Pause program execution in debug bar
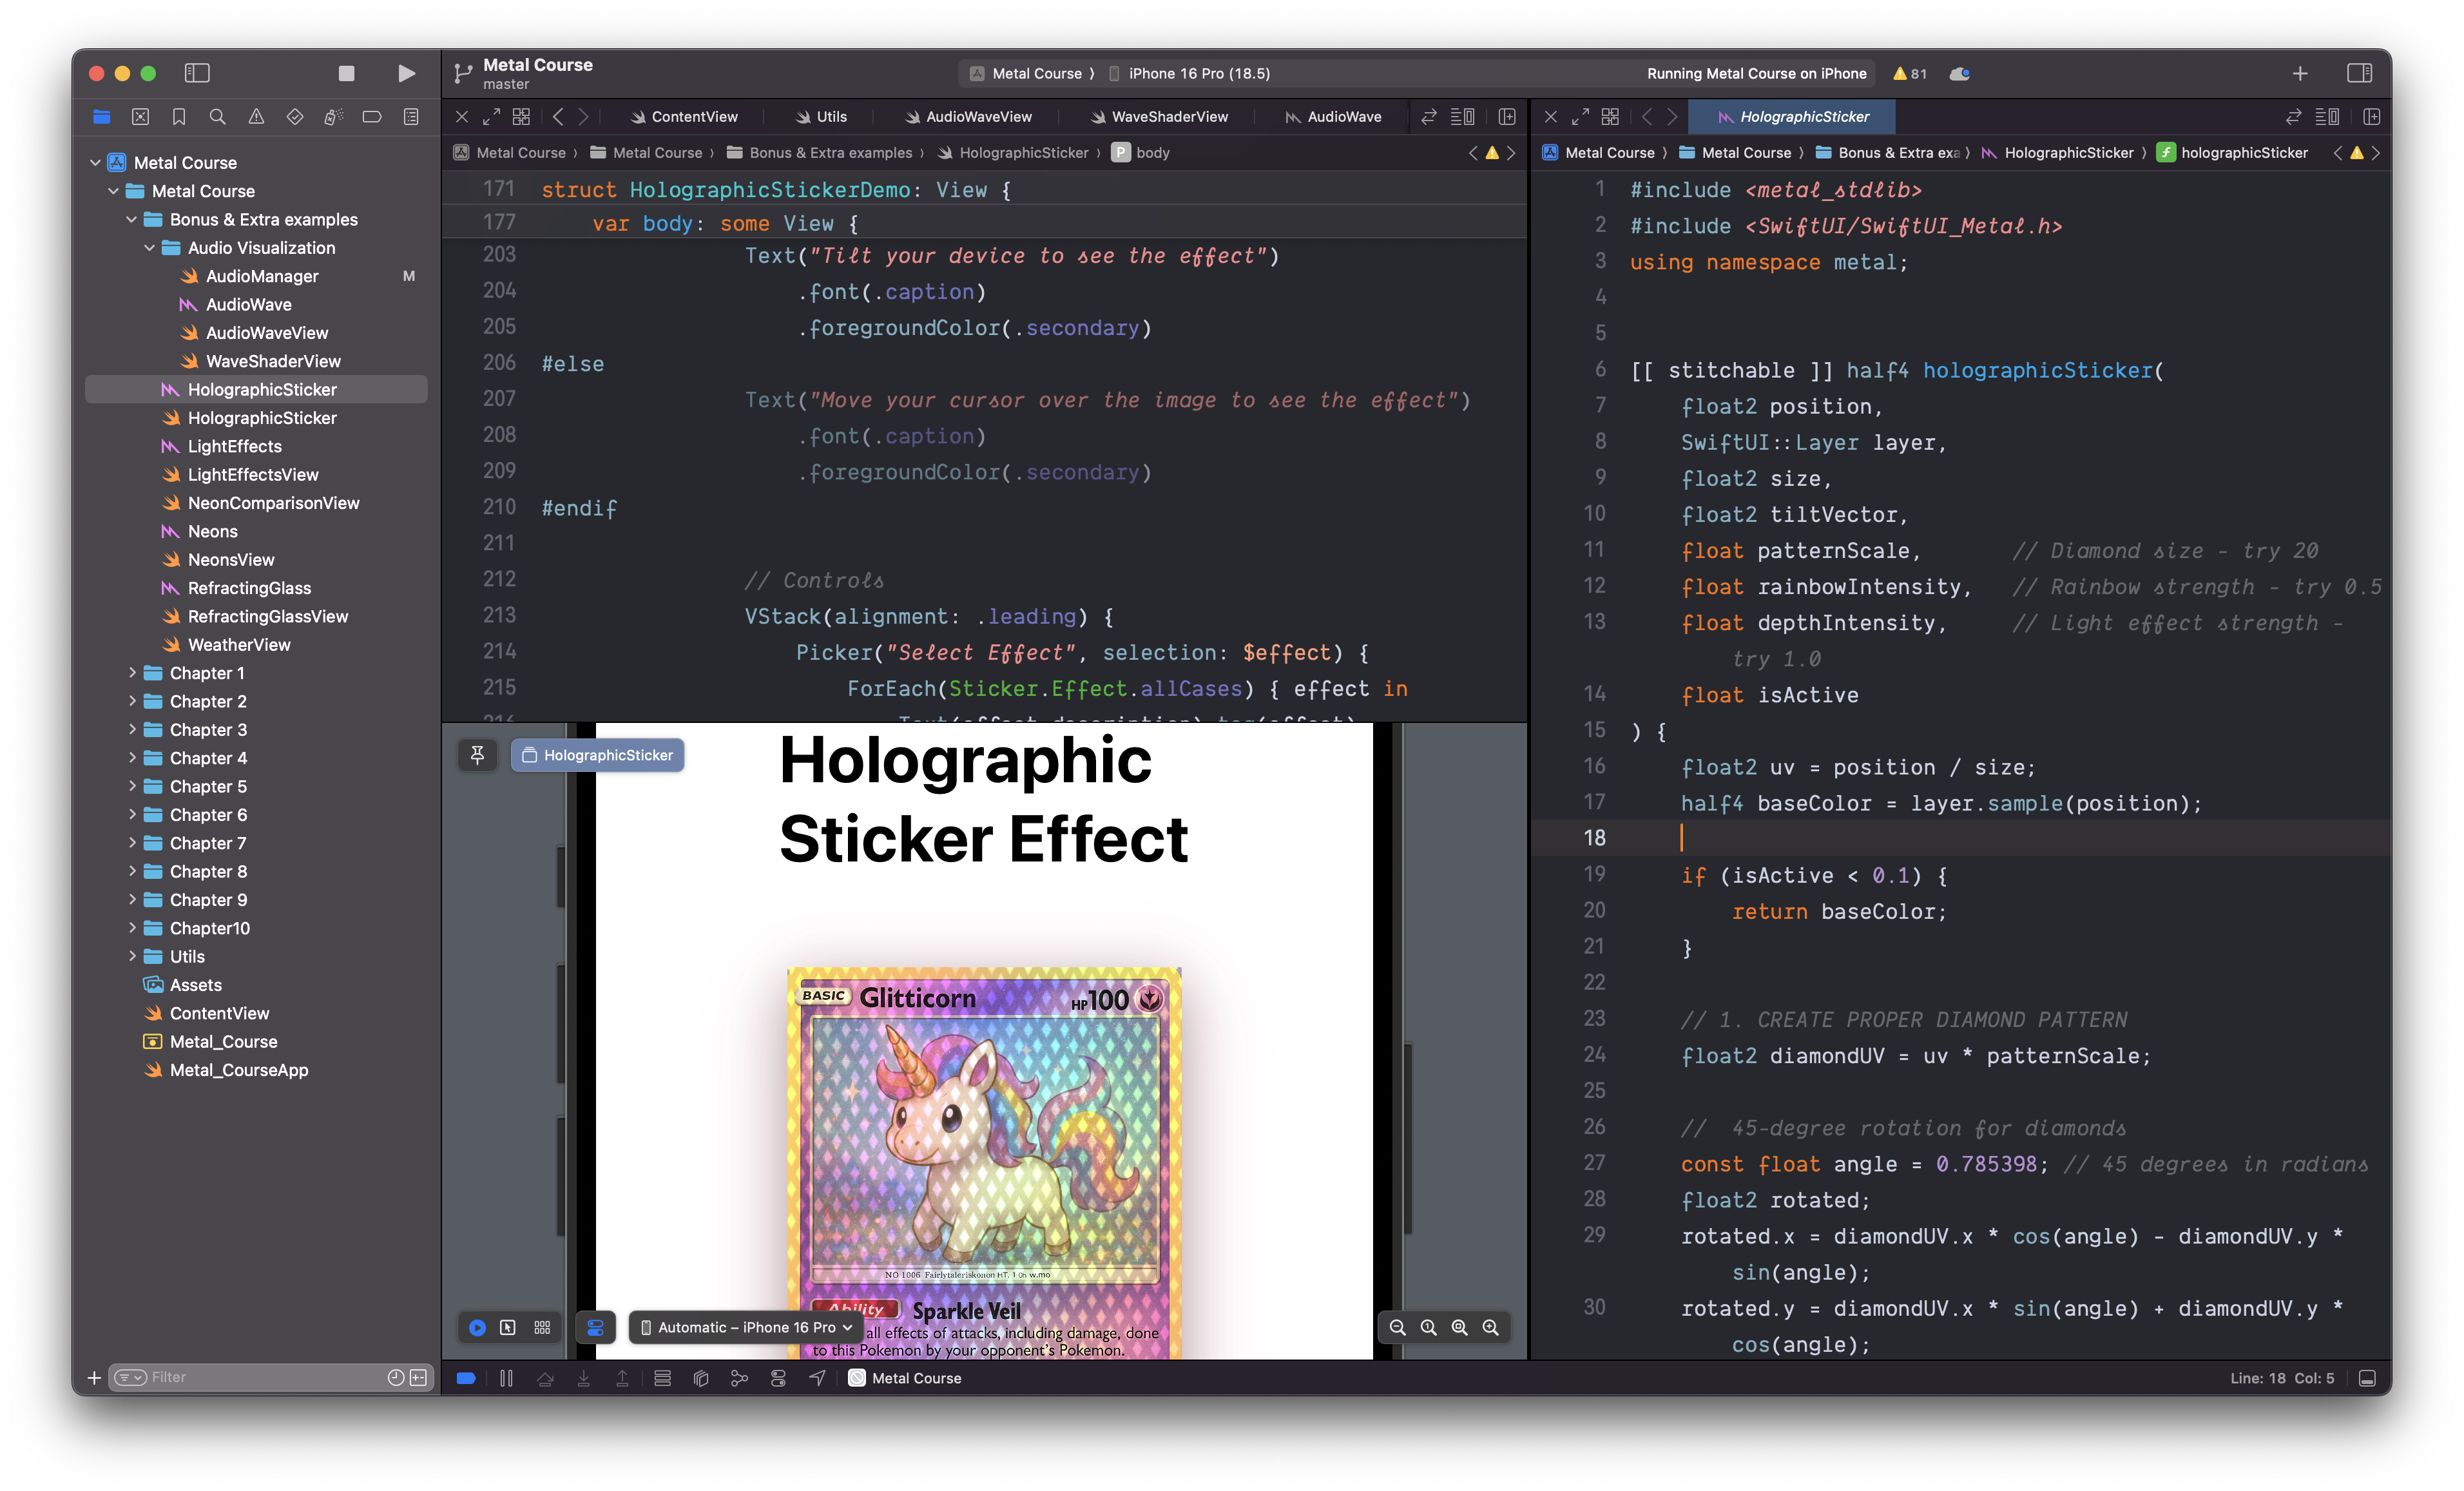Viewport: 2464px width, 1491px height. 506,1378
